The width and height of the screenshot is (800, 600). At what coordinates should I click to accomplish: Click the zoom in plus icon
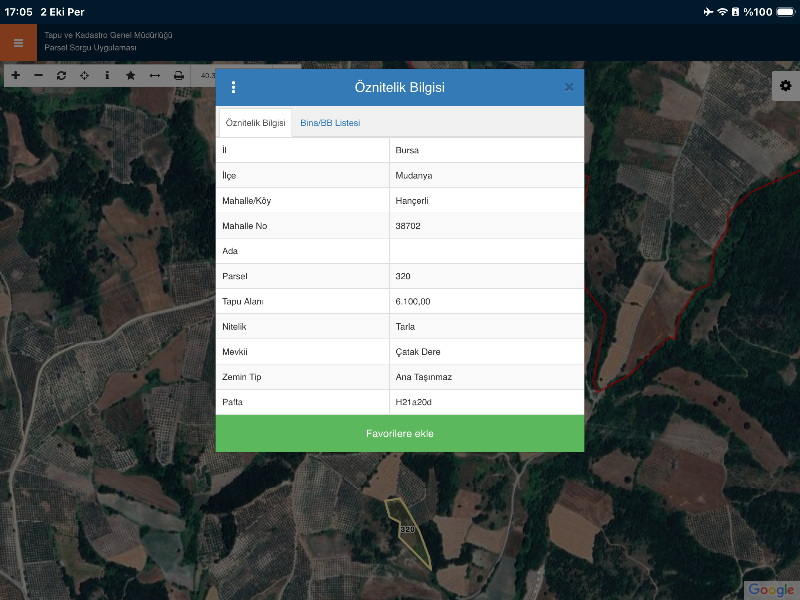(15, 75)
